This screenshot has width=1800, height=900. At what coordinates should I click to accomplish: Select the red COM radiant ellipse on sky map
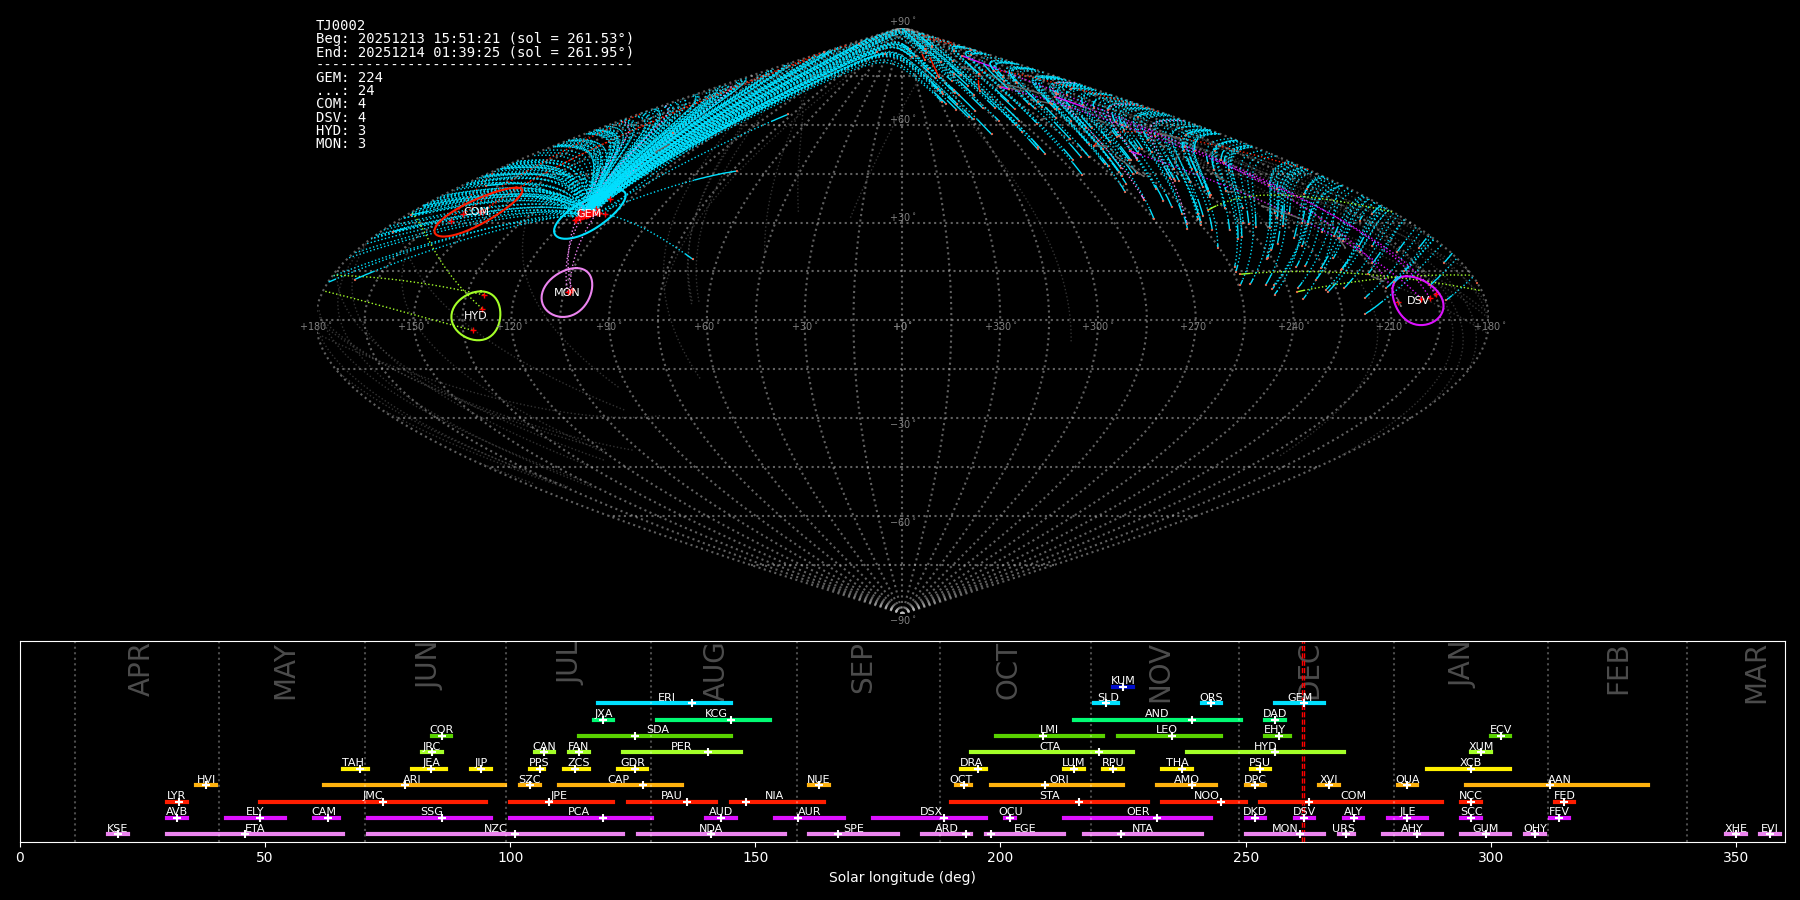(x=477, y=212)
